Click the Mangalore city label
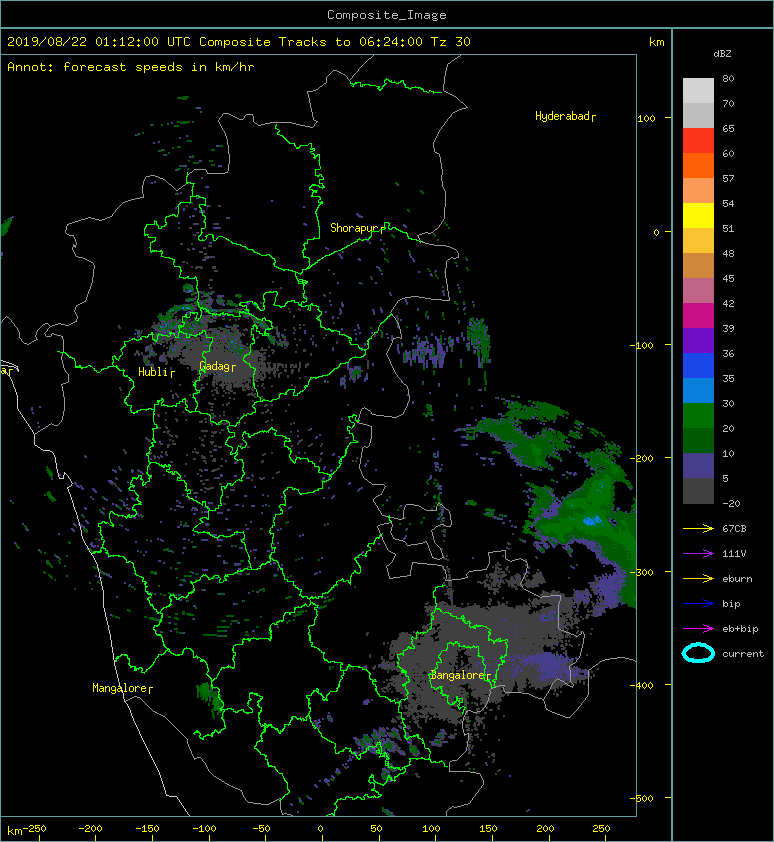Screen dimensions: 774x842 coord(122,688)
